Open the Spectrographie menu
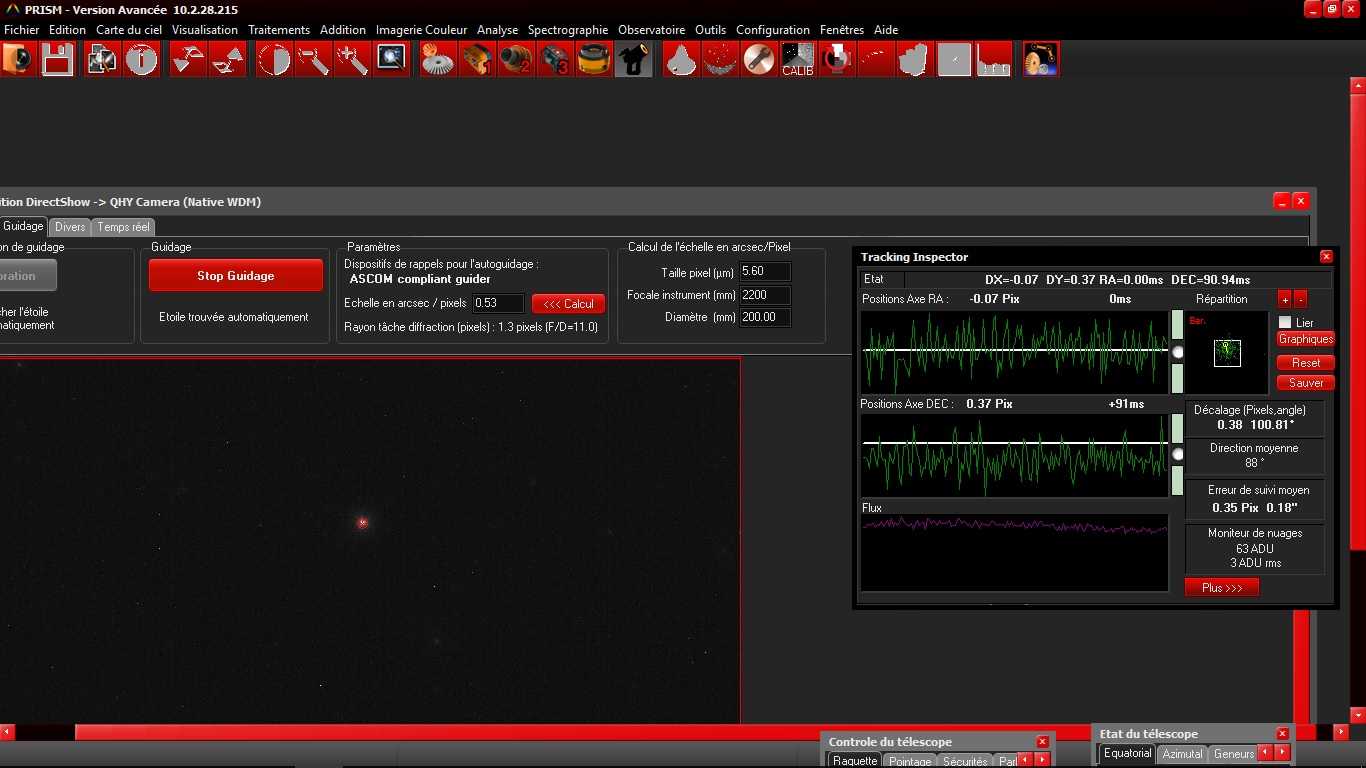 pyautogui.click(x=567, y=30)
